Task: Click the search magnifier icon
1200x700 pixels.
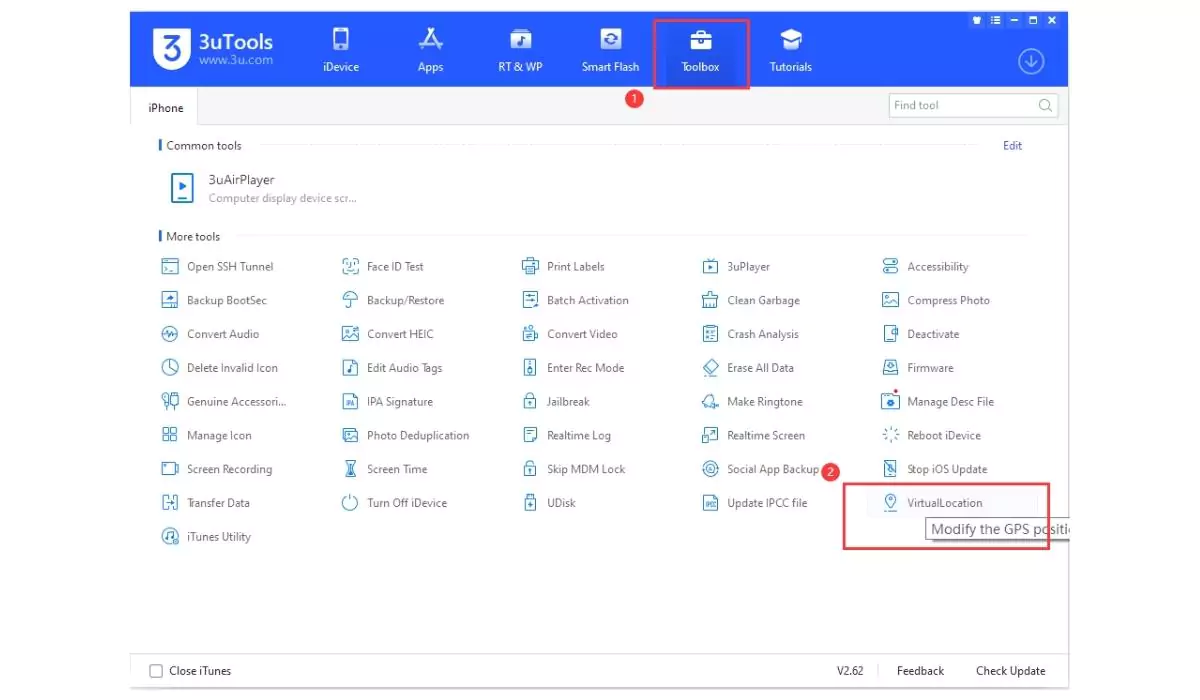Action: pos(1045,106)
